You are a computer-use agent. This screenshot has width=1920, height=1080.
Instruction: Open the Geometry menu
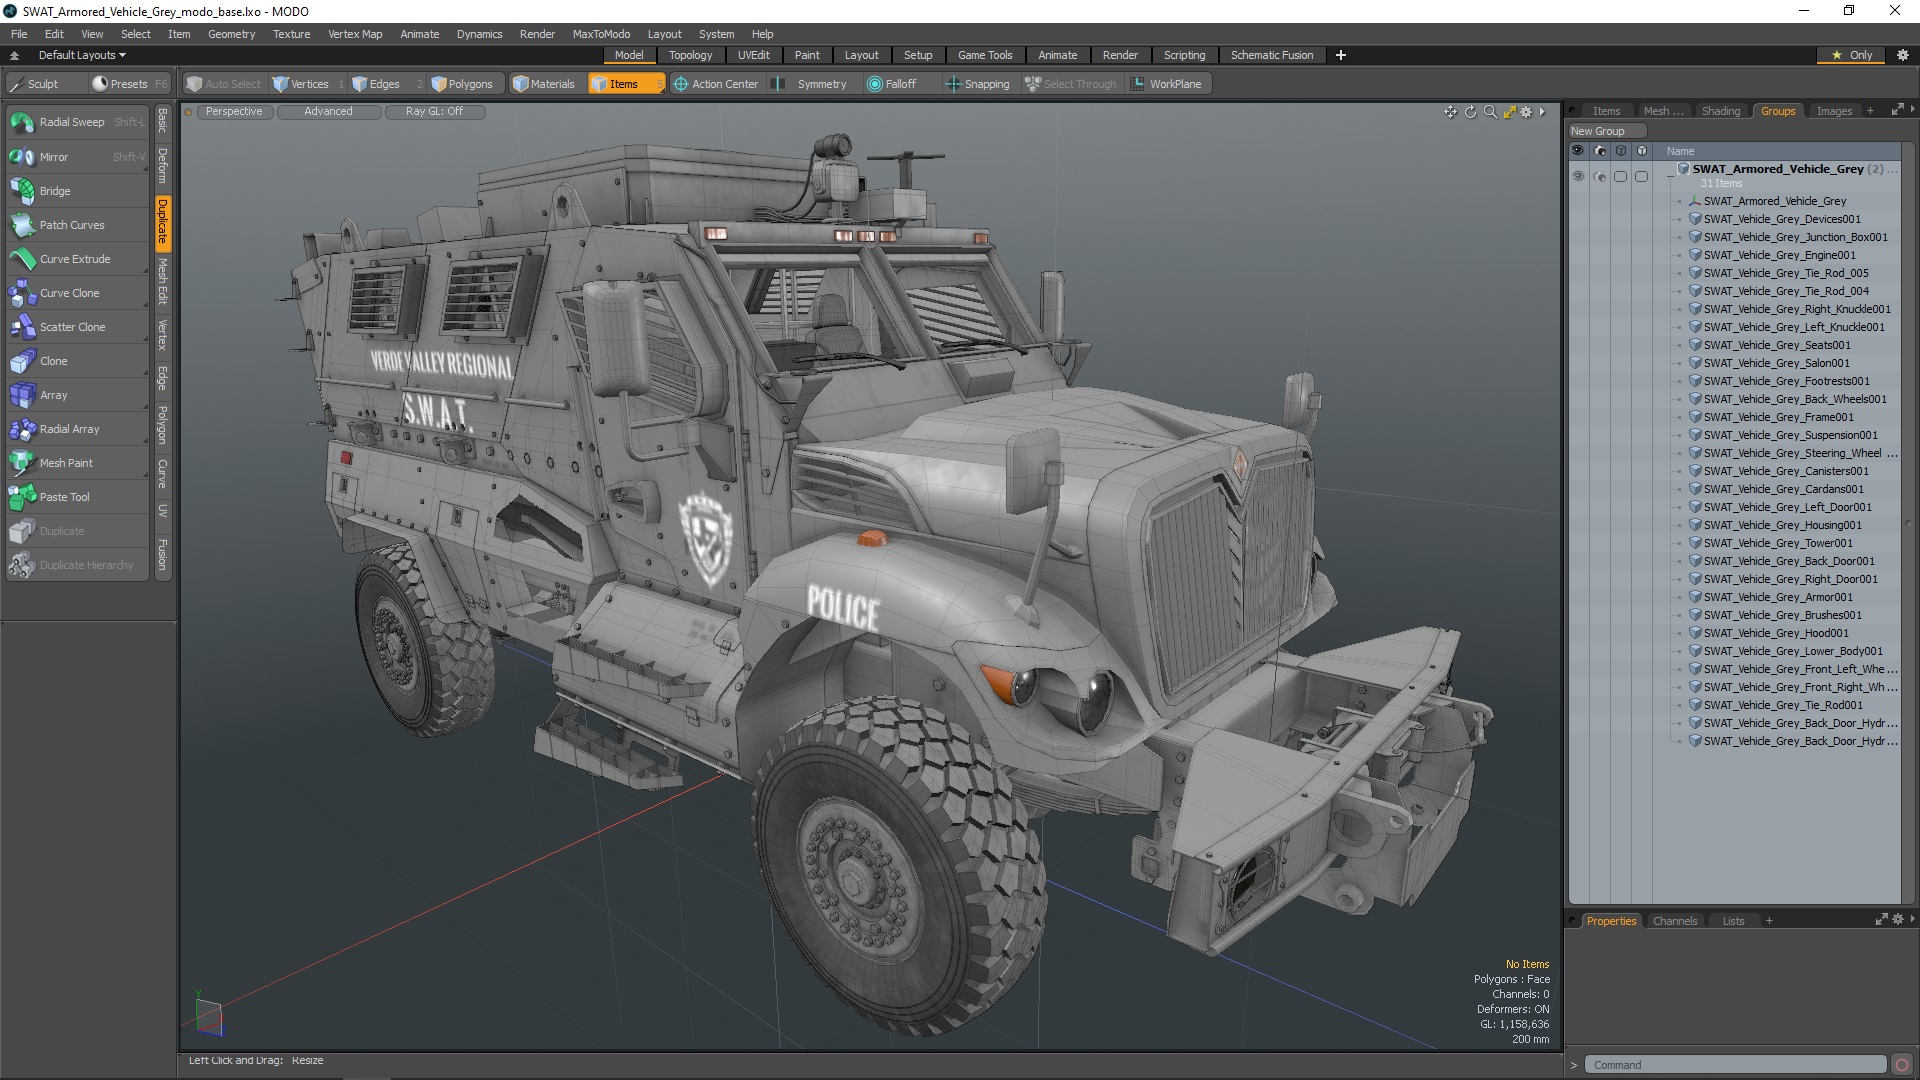coord(231,34)
